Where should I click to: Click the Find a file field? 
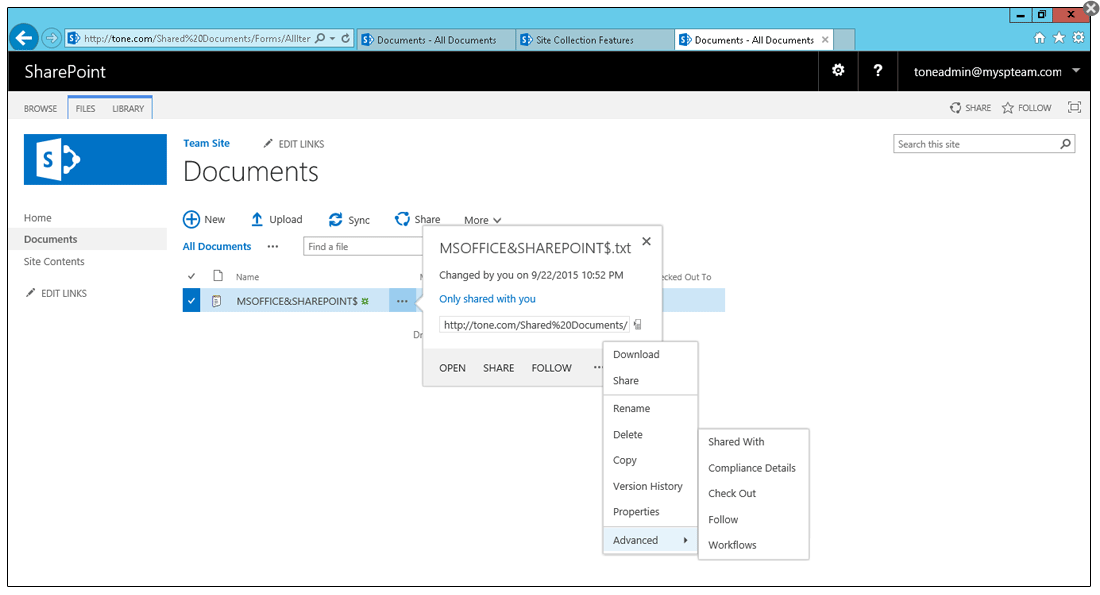tap(363, 246)
